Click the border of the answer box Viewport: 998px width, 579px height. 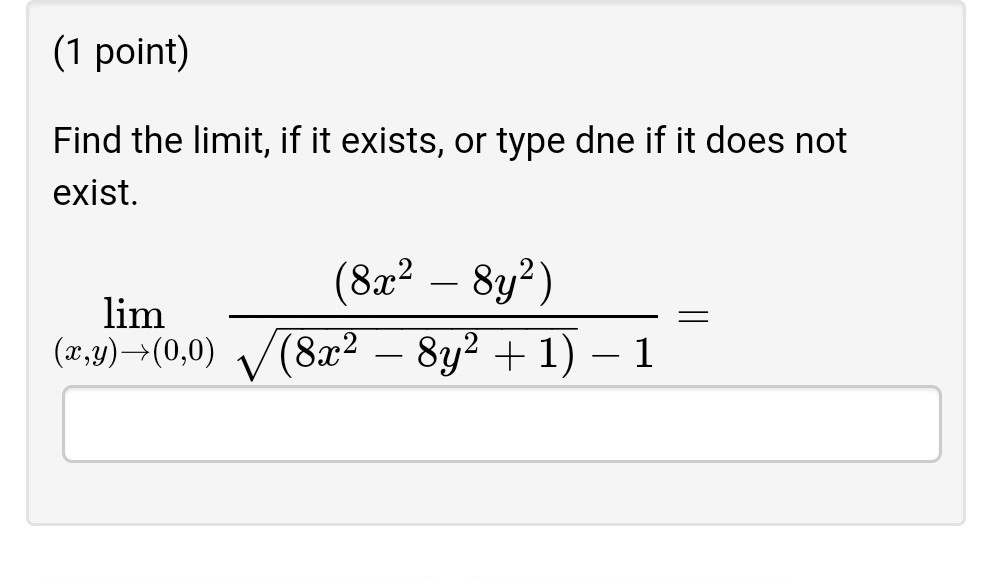click(500, 388)
